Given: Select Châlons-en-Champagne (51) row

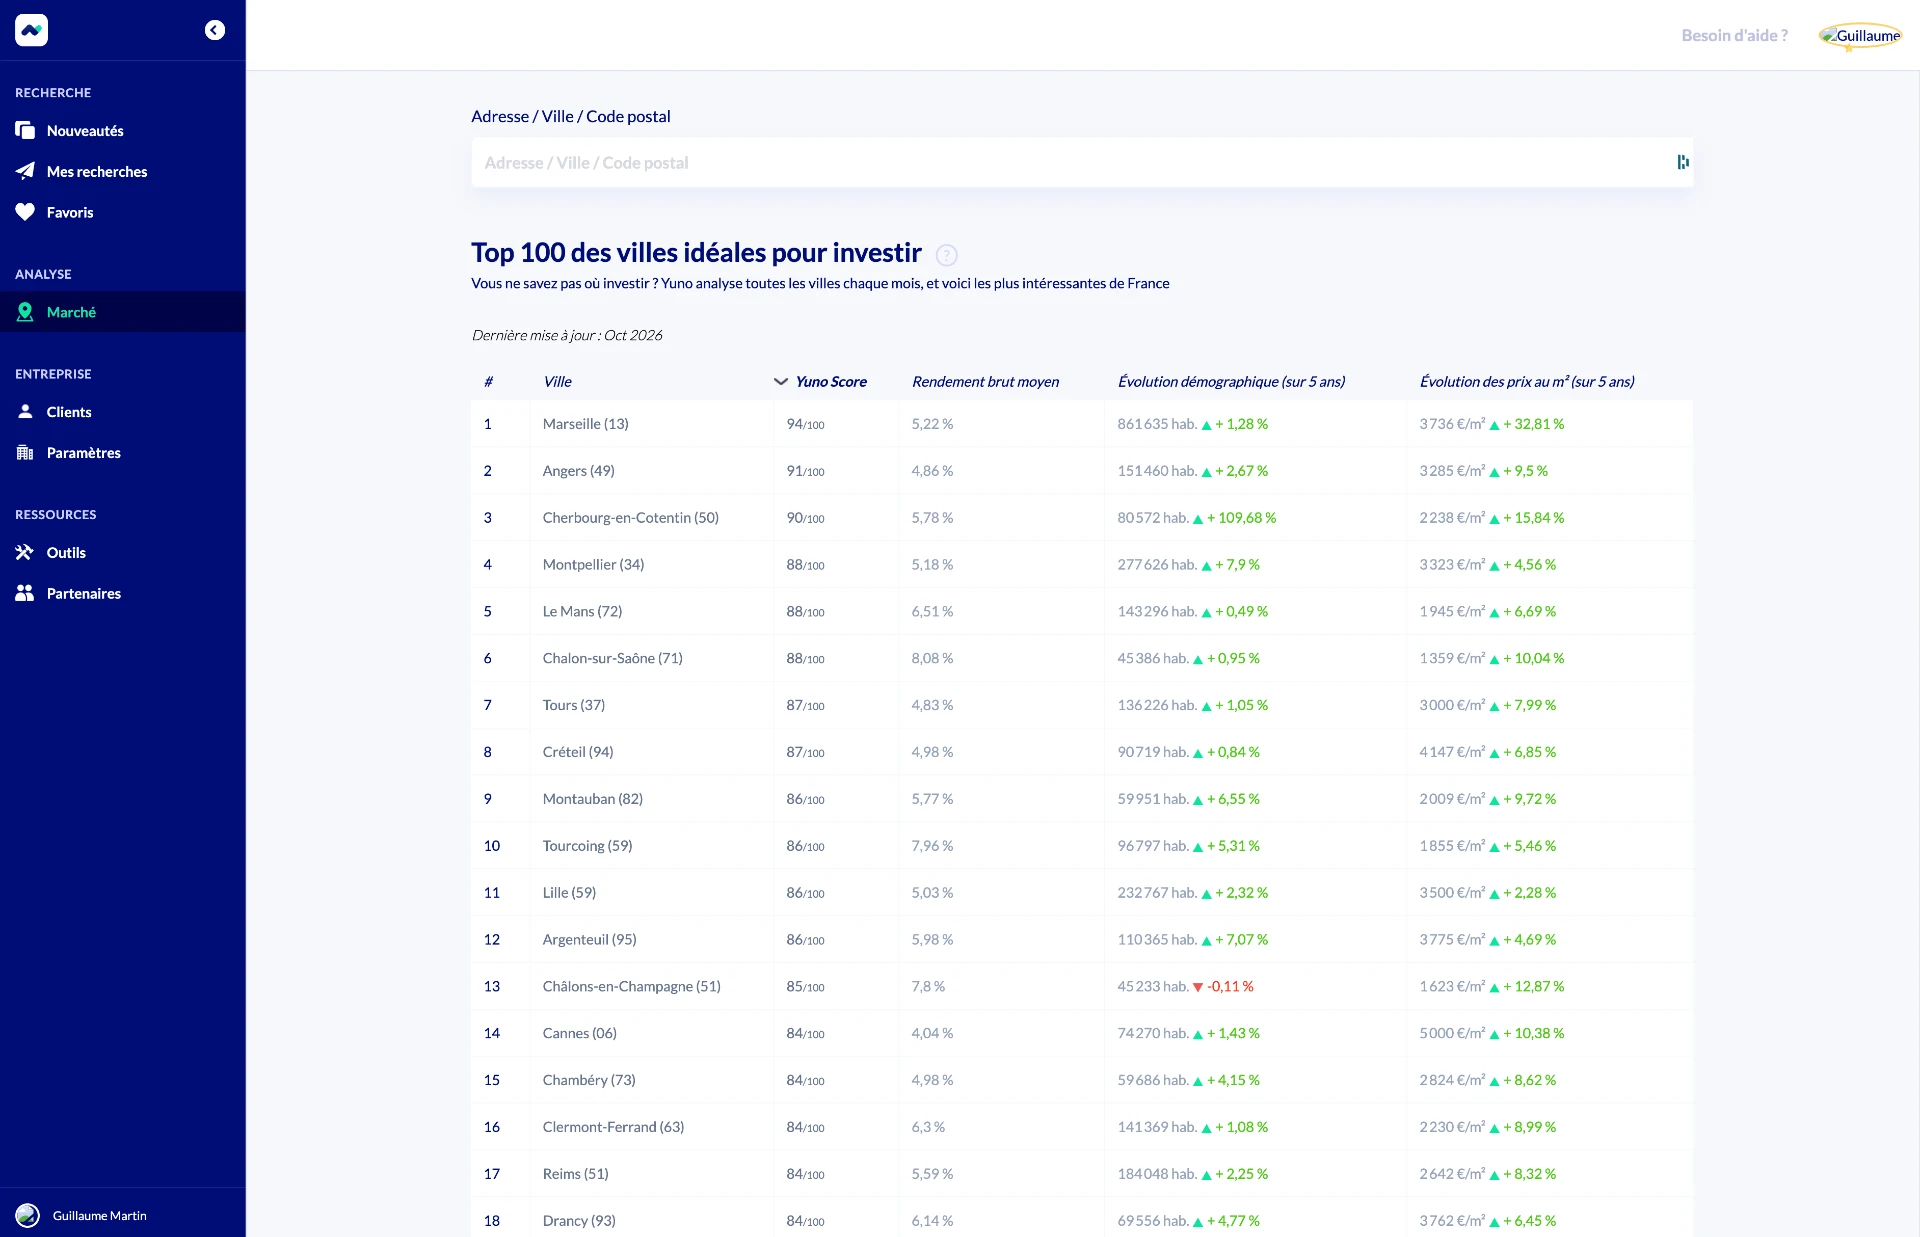Looking at the screenshot, I should pos(1082,986).
